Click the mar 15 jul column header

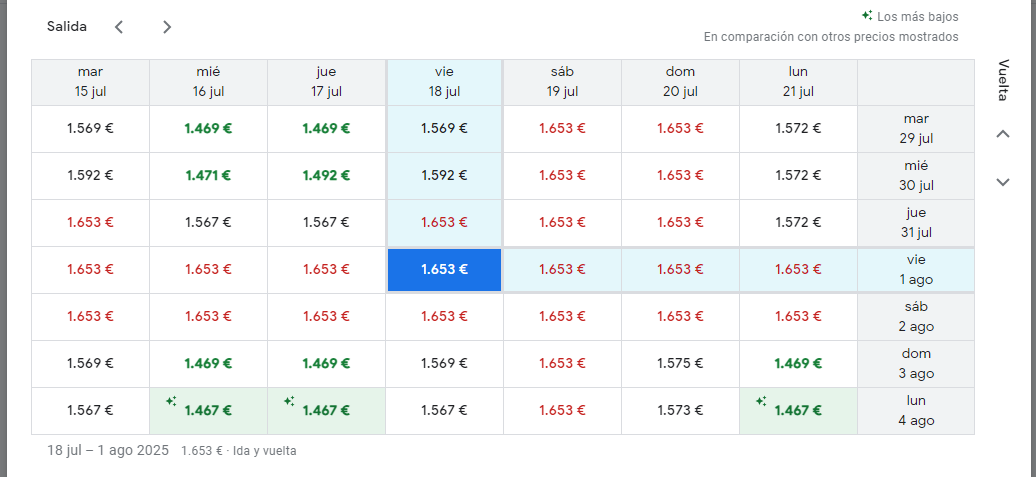91,82
